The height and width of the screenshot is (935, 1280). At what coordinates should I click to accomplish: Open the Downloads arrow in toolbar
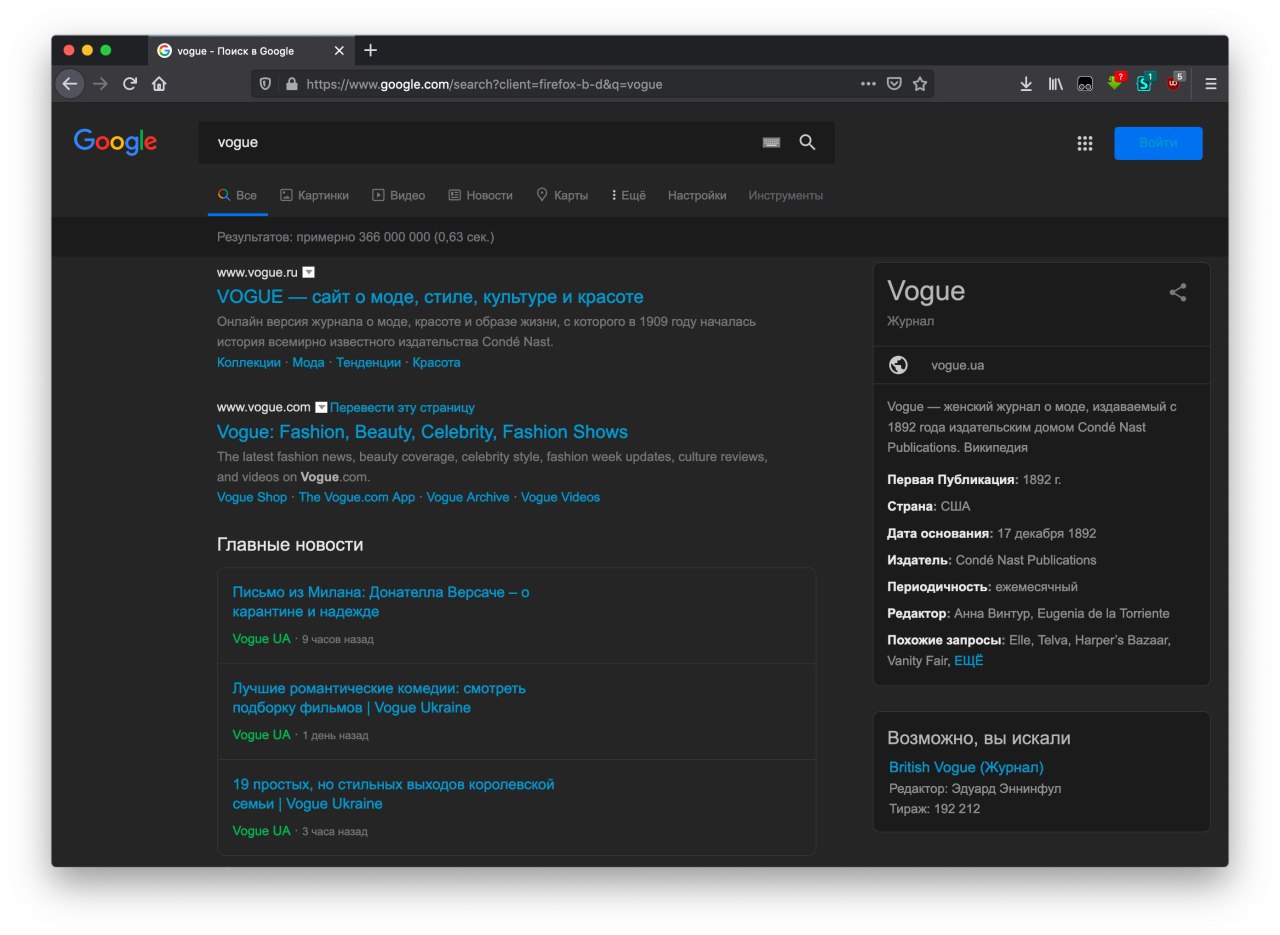pos(1026,84)
